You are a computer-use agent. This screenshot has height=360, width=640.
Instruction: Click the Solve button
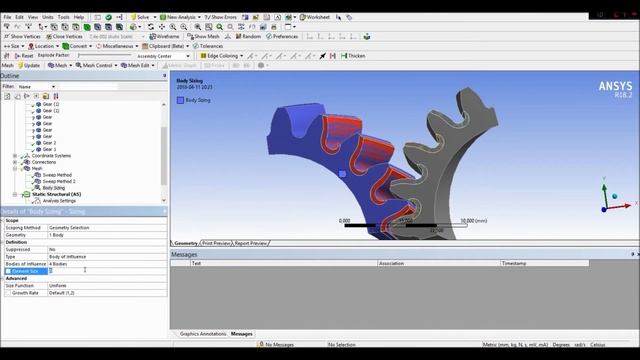click(140, 17)
